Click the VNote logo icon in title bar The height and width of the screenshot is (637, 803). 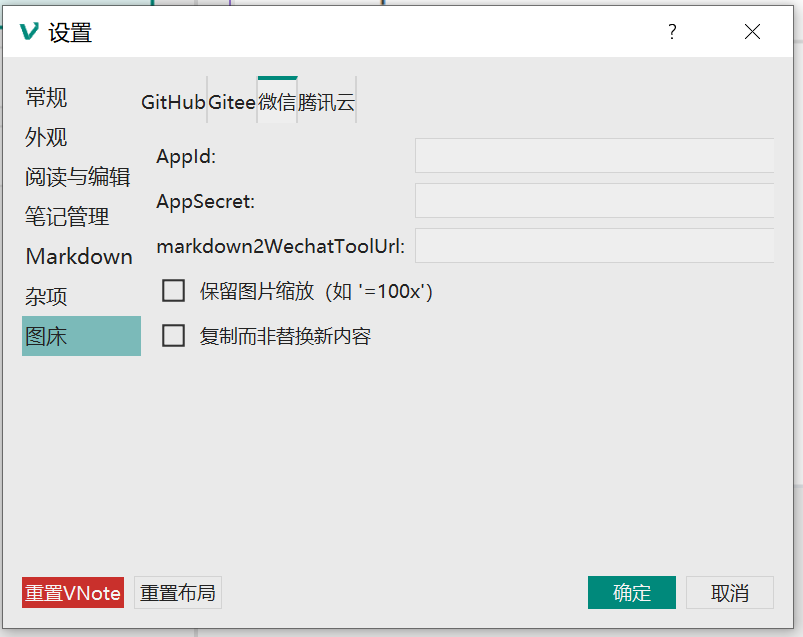pyautogui.click(x=29, y=32)
